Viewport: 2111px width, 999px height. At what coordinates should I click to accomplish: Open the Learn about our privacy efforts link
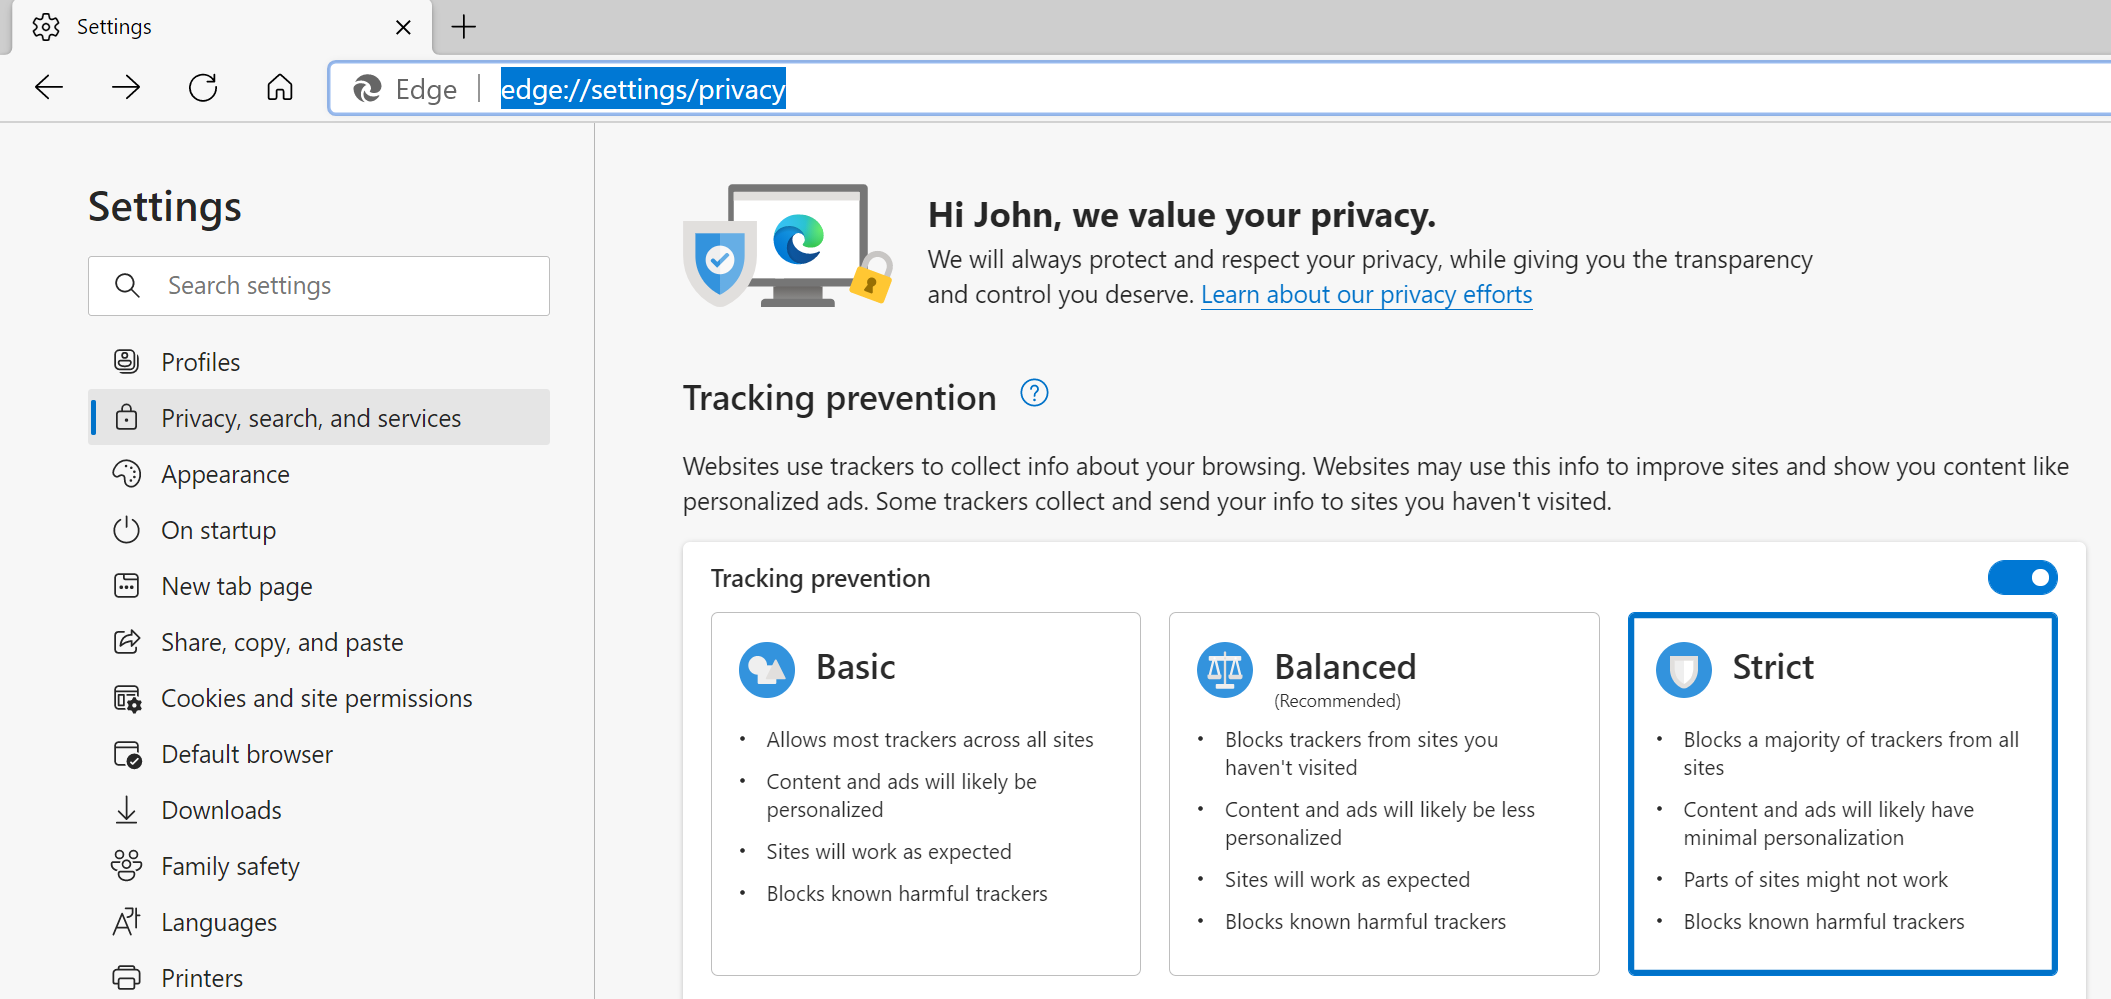click(x=1366, y=294)
